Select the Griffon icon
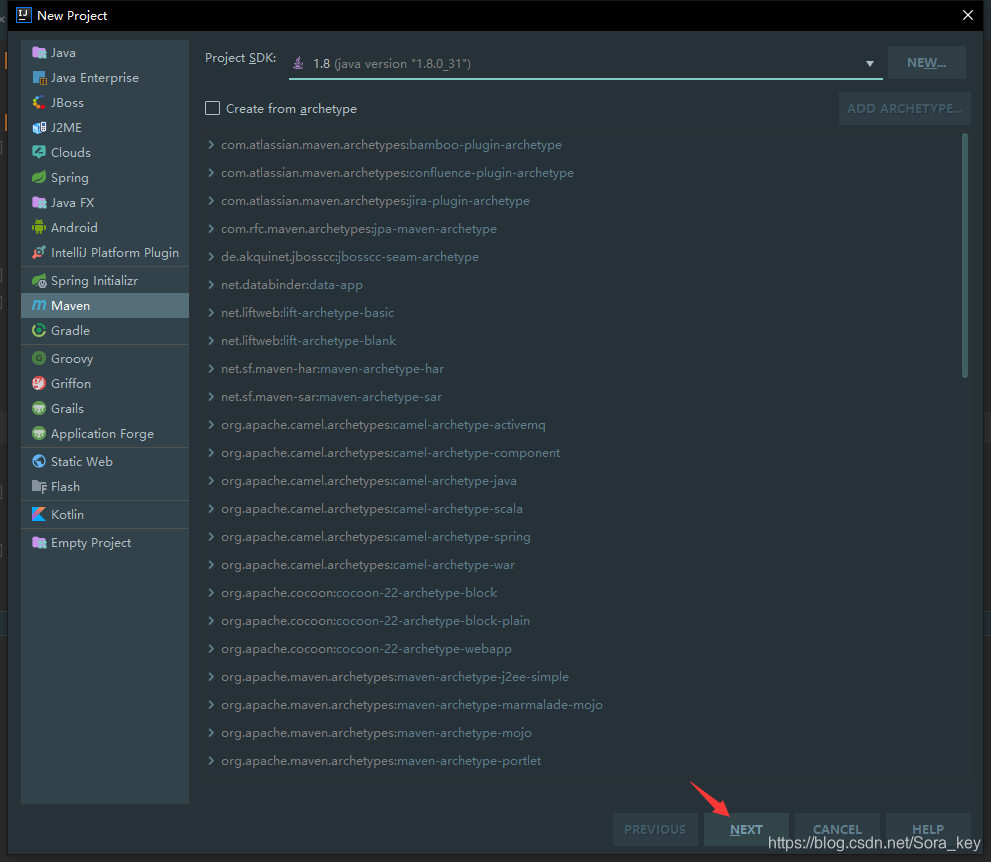 (39, 384)
